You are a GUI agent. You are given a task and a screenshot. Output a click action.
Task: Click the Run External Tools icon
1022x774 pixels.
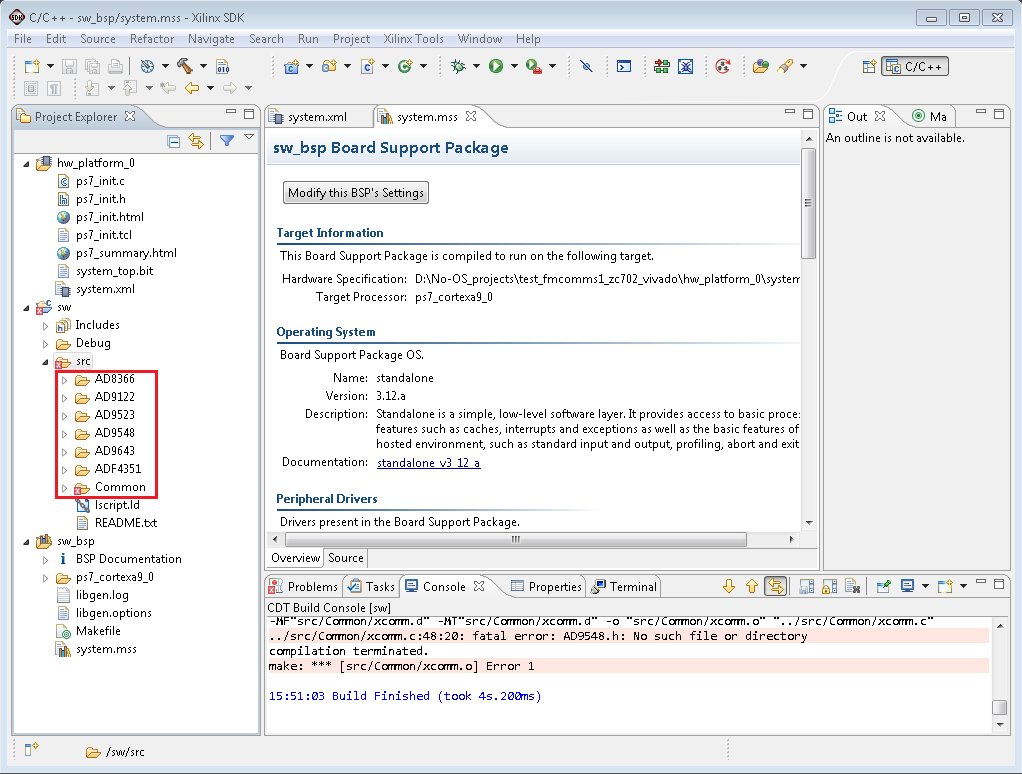pos(534,66)
